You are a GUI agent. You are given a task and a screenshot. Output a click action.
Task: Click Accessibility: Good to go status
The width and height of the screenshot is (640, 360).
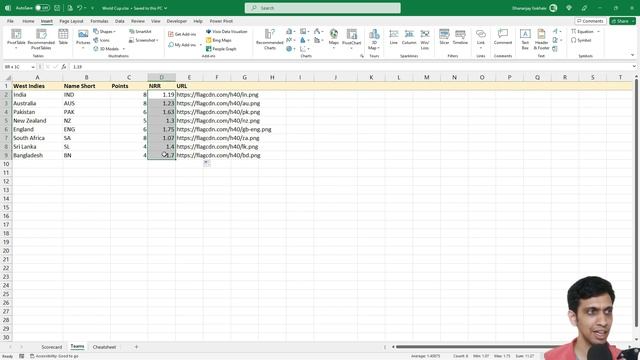[x=55, y=356]
